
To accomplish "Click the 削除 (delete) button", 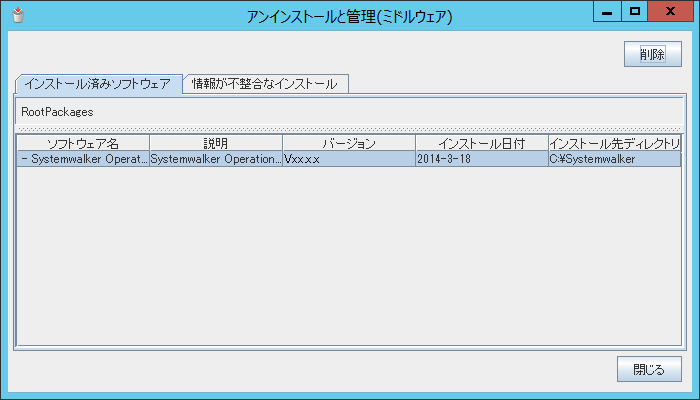I will [653, 54].
